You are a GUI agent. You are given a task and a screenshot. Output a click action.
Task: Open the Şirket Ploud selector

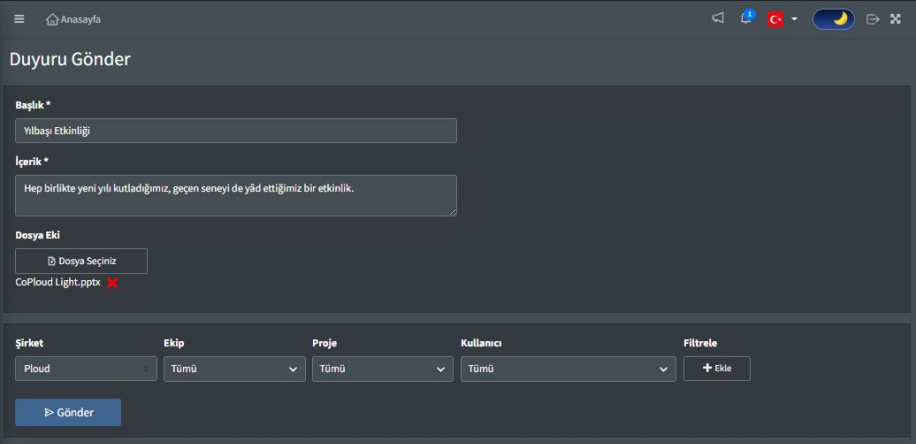click(x=86, y=369)
